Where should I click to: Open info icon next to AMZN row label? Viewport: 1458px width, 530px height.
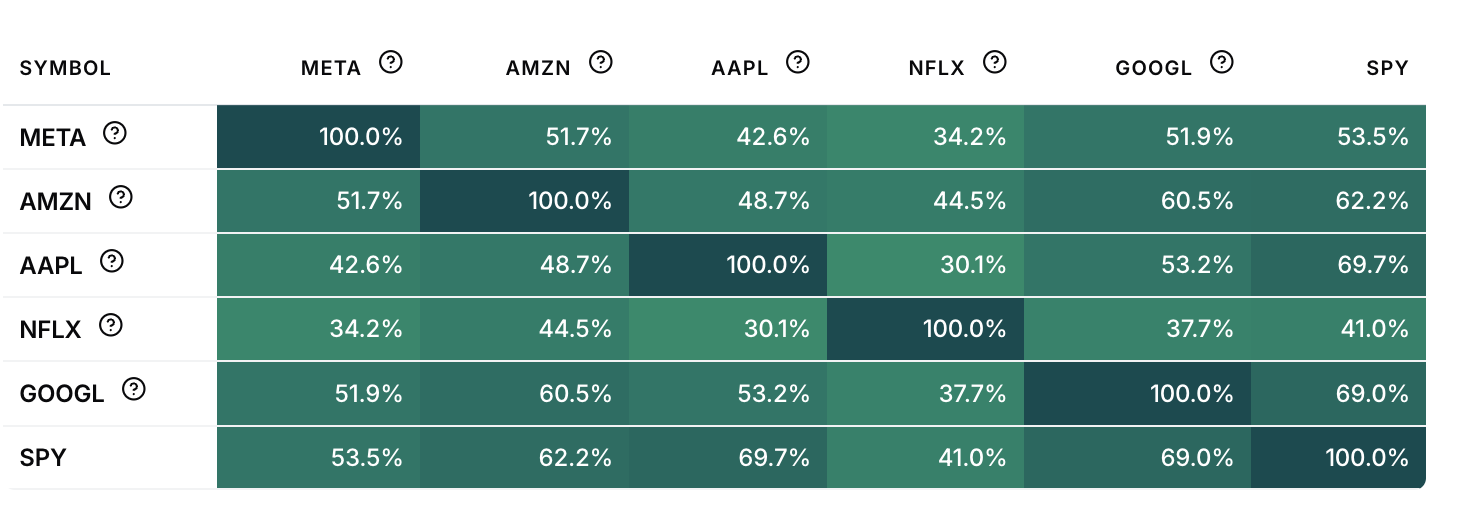[120, 198]
